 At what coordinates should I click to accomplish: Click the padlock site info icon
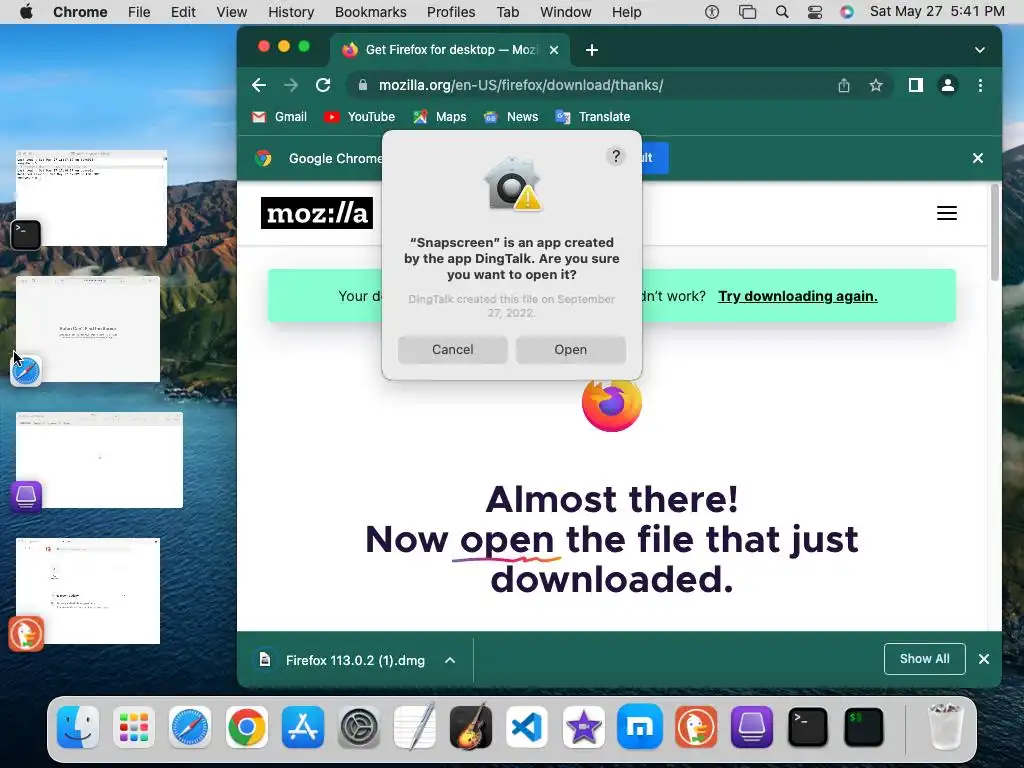click(x=363, y=85)
